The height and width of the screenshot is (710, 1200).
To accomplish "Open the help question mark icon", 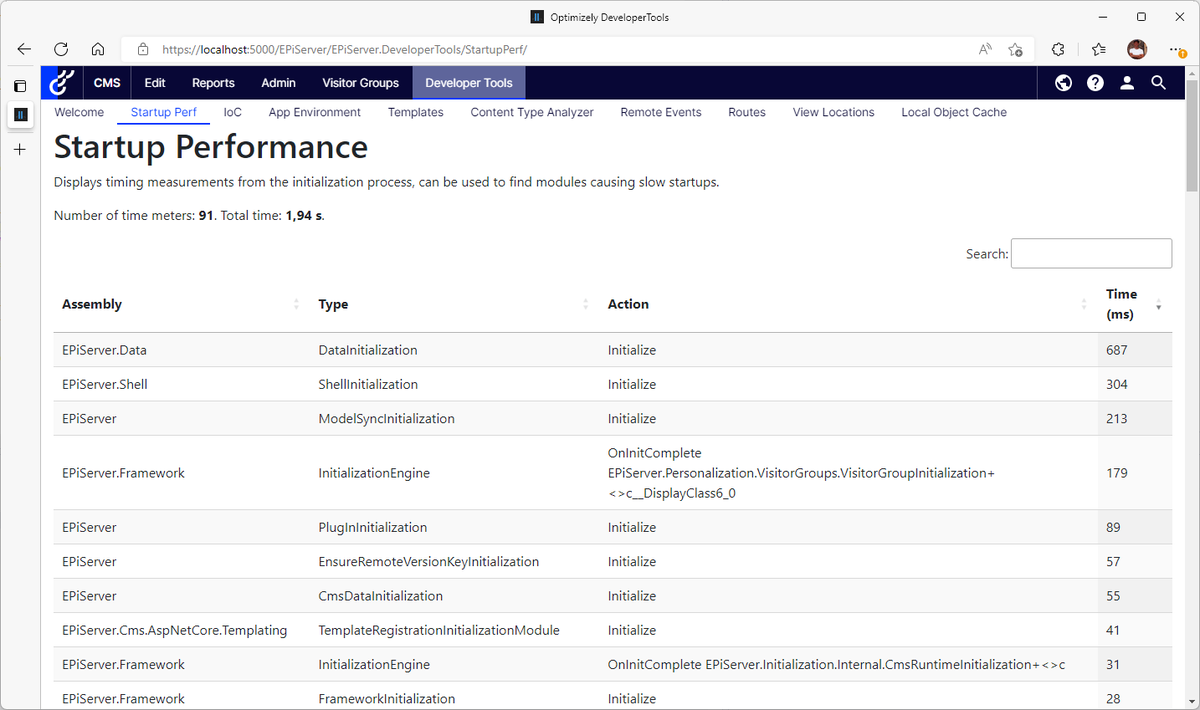I will (1095, 83).
